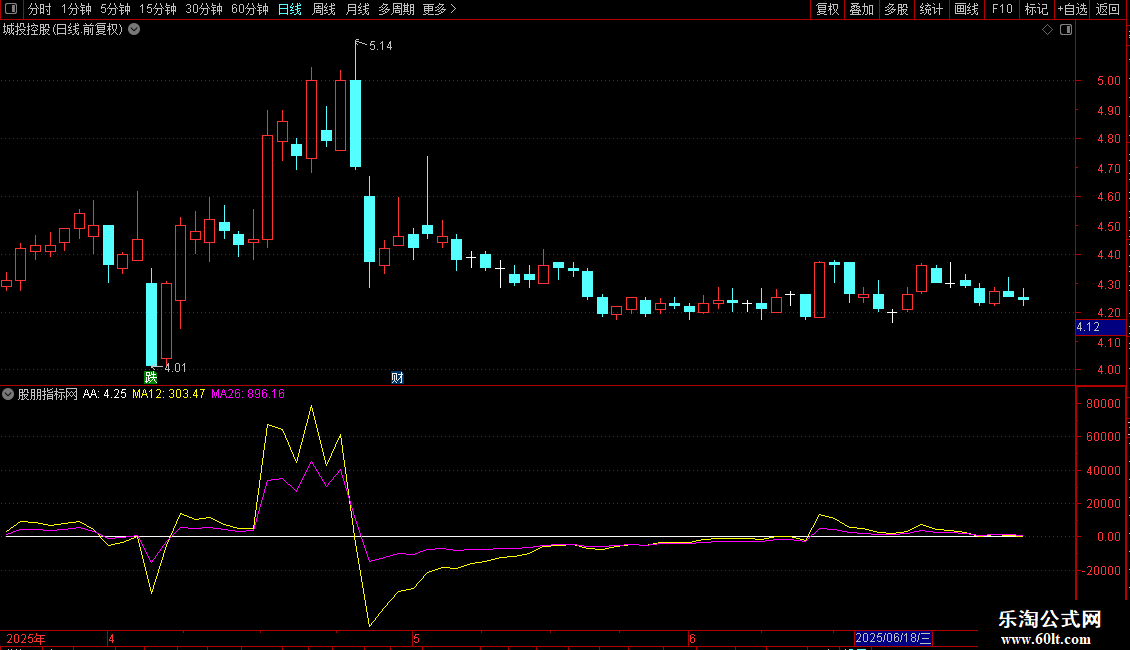Open the 多周期 multi-period view

point(396,9)
